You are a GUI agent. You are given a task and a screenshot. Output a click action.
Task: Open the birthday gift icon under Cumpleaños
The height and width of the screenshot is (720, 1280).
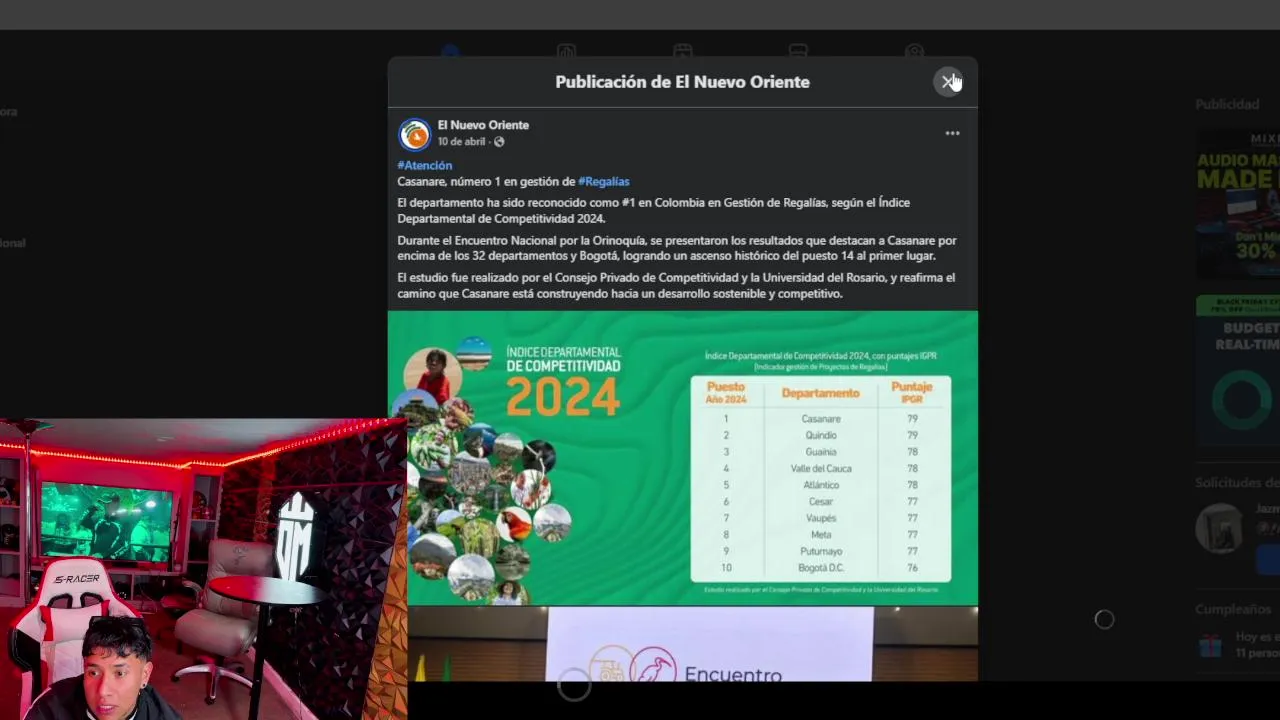pyautogui.click(x=1211, y=645)
